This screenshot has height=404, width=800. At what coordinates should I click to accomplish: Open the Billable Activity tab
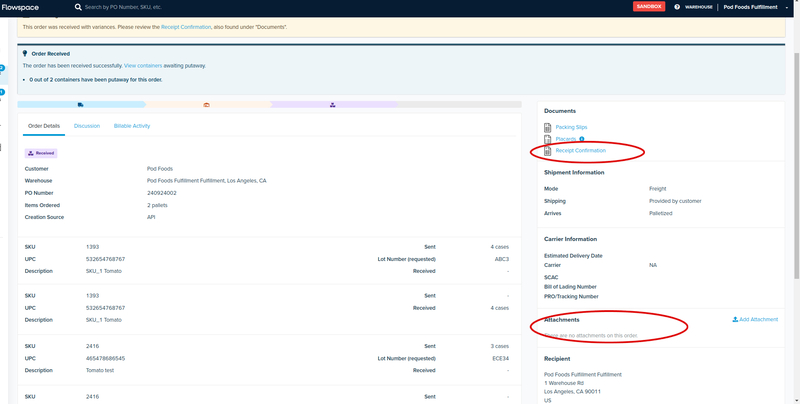pyautogui.click(x=132, y=126)
